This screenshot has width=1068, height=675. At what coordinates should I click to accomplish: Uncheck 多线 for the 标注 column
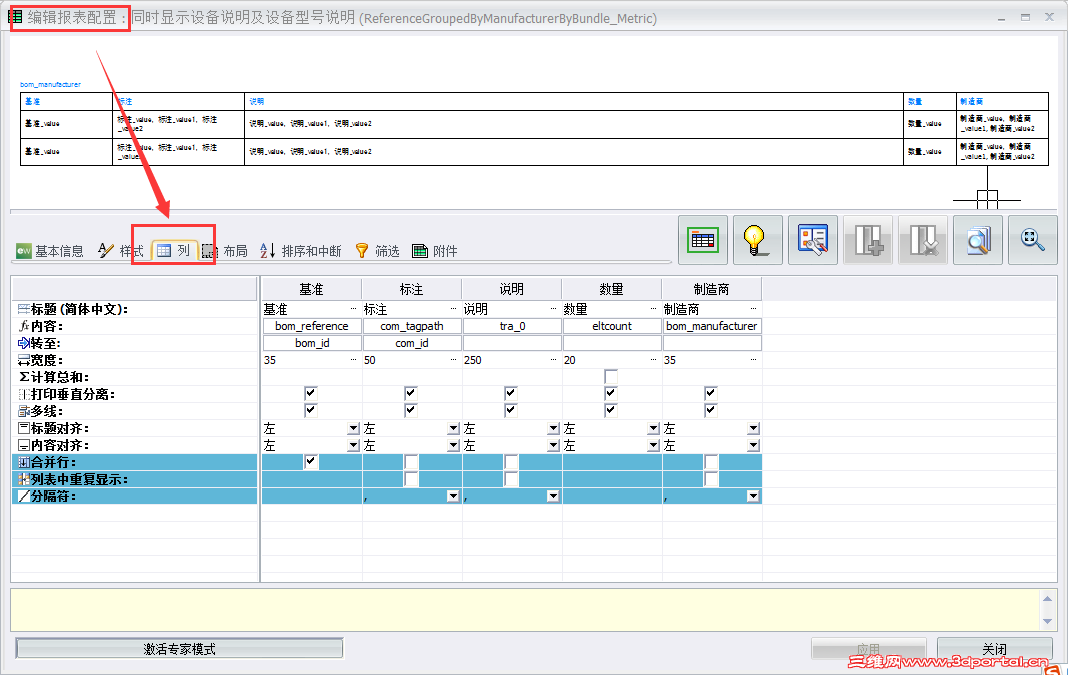click(410, 410)
